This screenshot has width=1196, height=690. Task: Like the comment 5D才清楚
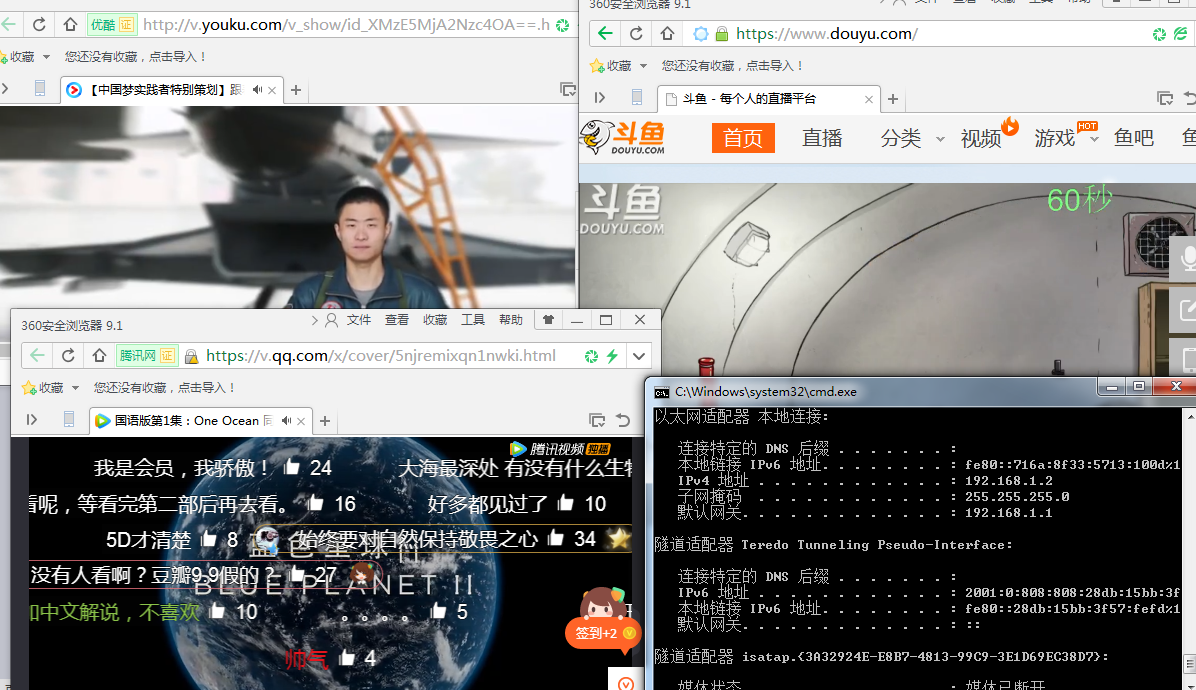point(208,539)
